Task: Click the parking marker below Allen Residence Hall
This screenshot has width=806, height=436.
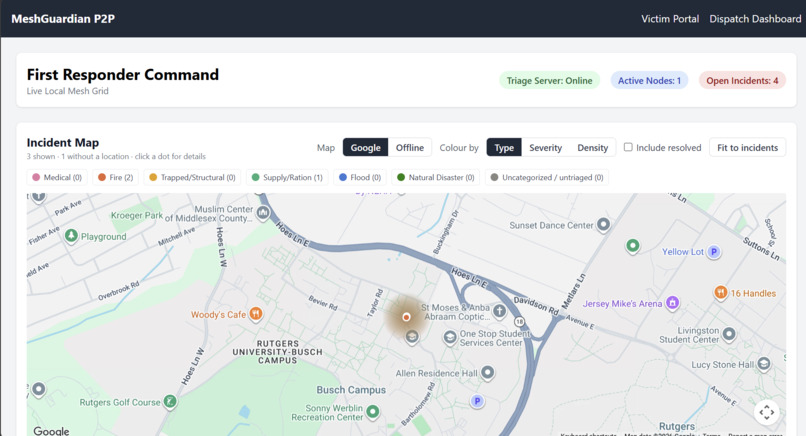Action: click(x=477, y=401)
